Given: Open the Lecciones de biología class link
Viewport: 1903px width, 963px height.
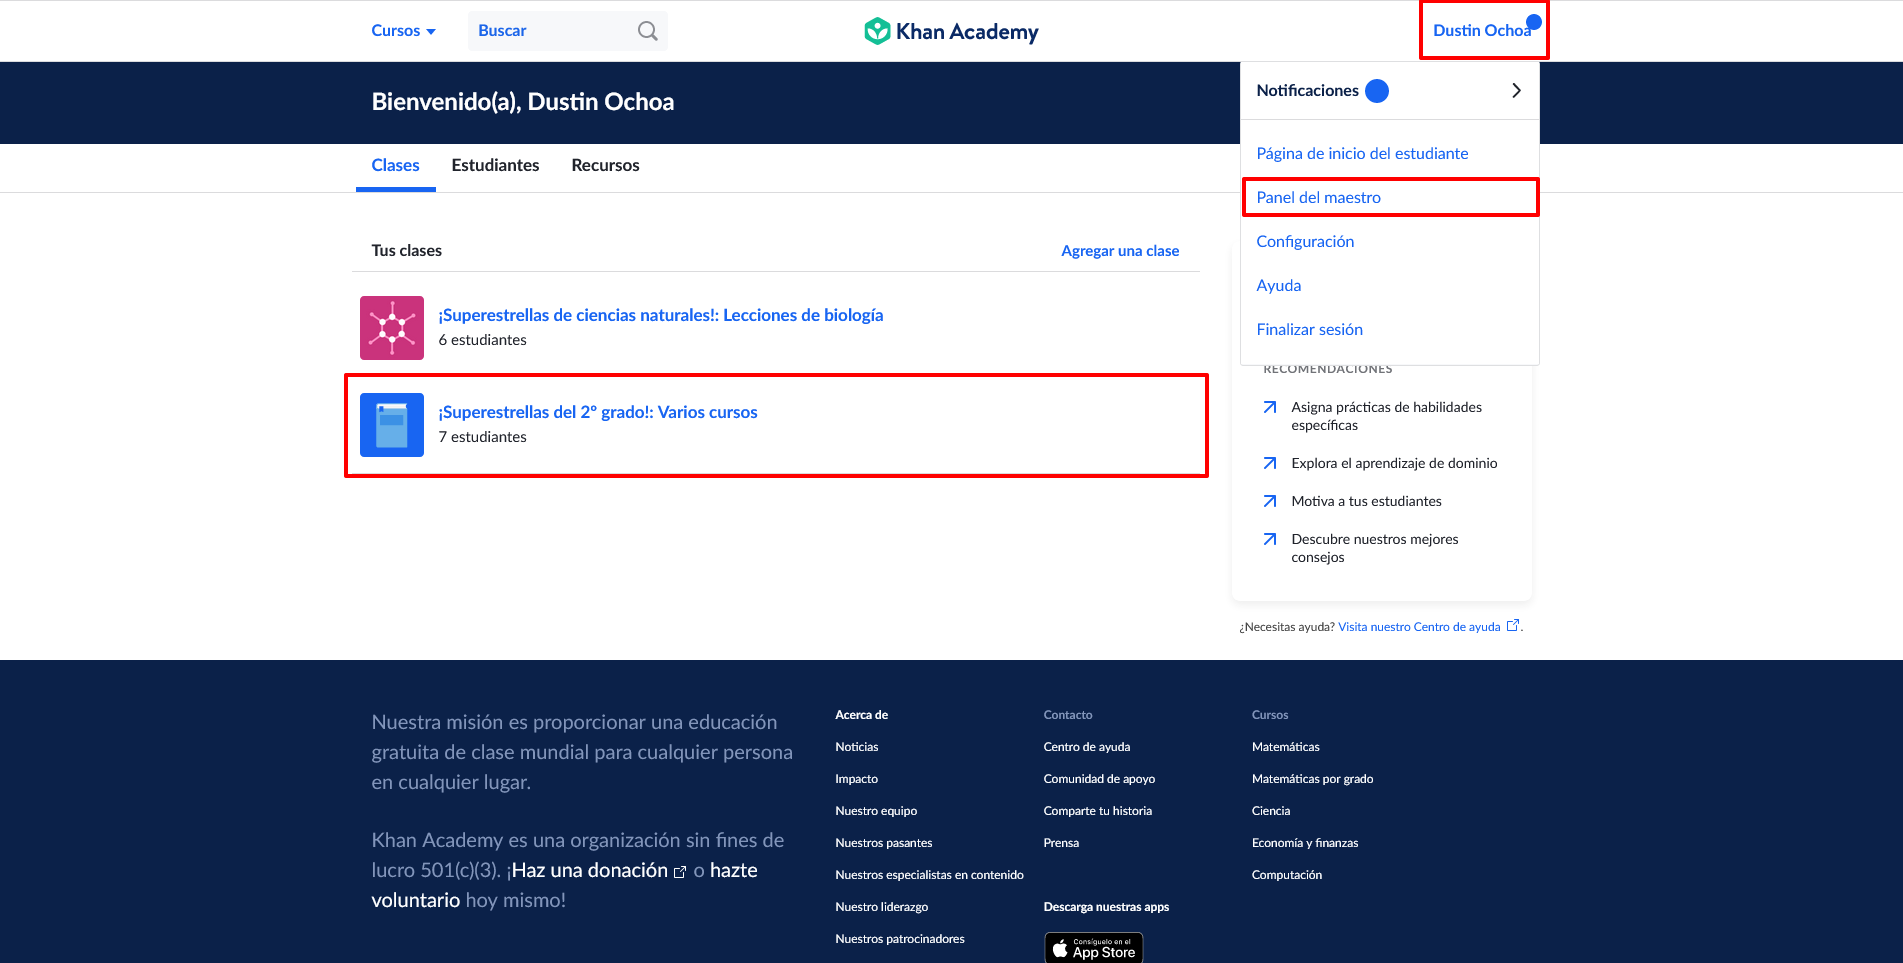Looking at the screenshot, I should click(661, 315).
